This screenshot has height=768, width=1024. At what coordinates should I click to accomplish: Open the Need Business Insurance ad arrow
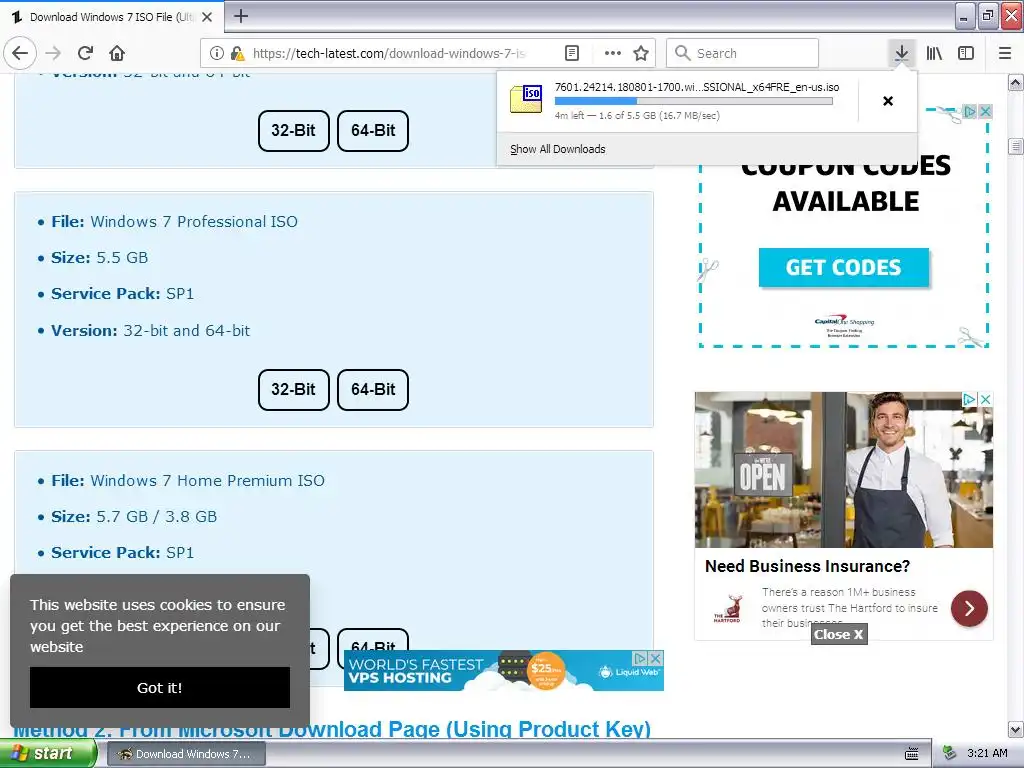click(x=969, y=608)
